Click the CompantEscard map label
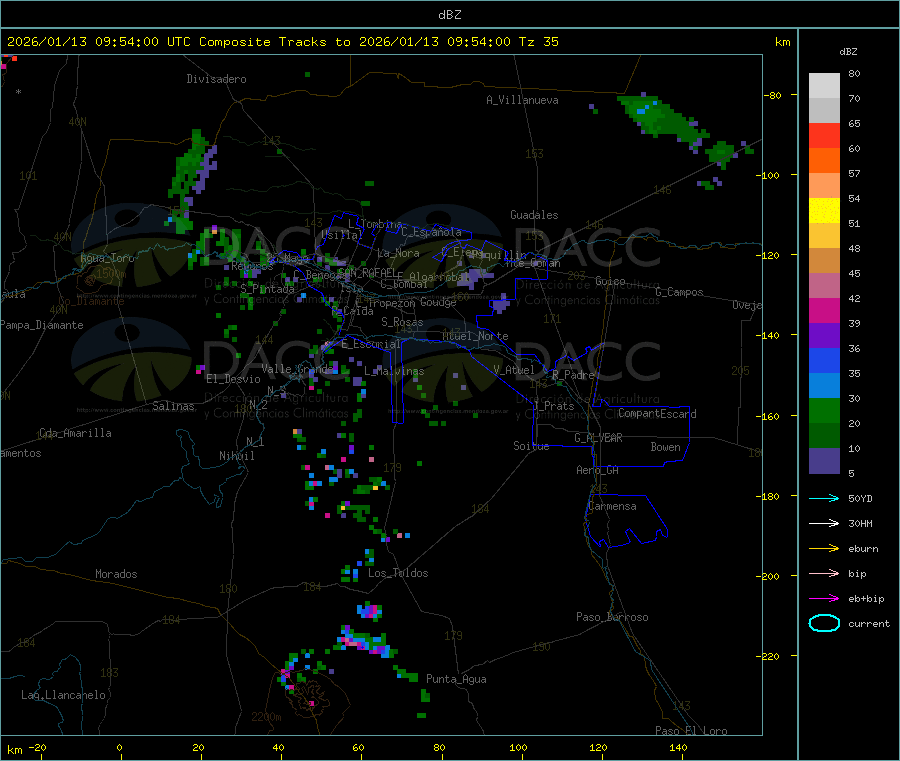Screen dimensions: 900x761 coord(657,414)
